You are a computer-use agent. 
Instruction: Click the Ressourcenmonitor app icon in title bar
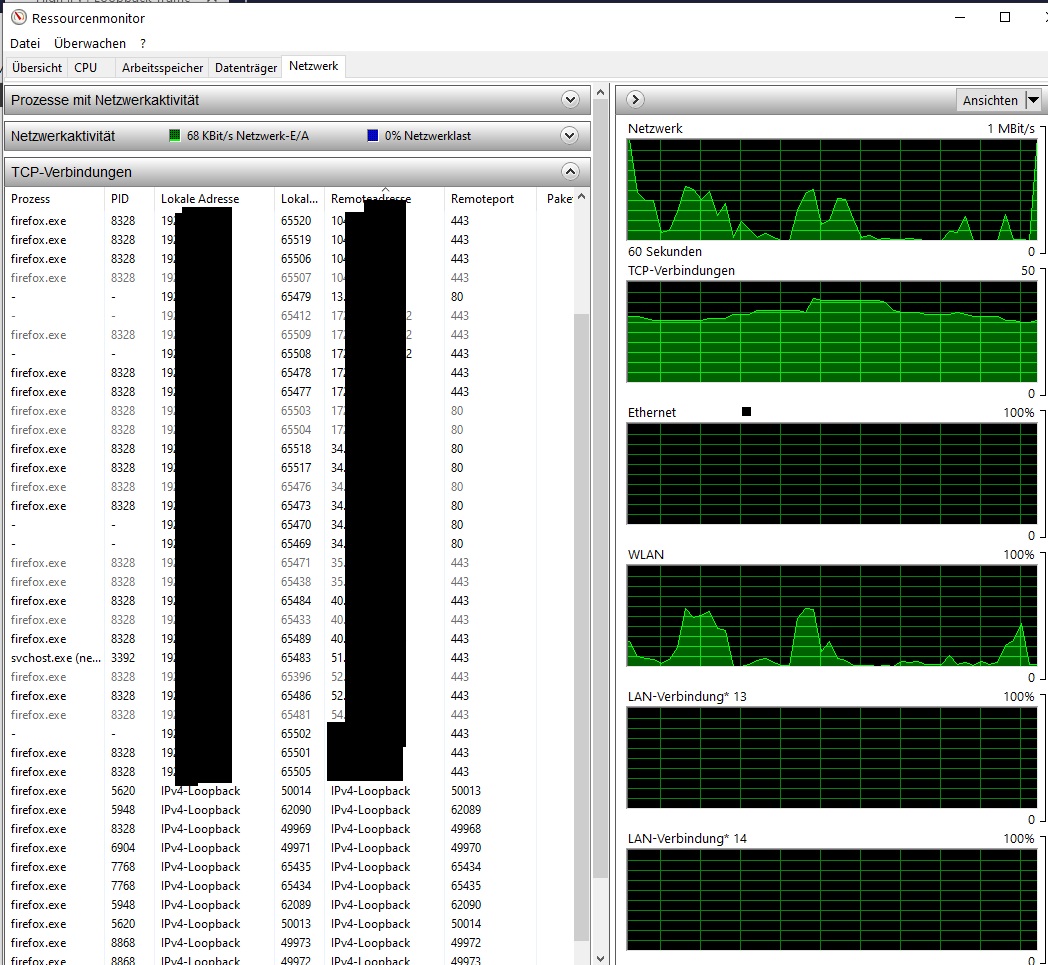pyautogui.click(x=19, y=17)
